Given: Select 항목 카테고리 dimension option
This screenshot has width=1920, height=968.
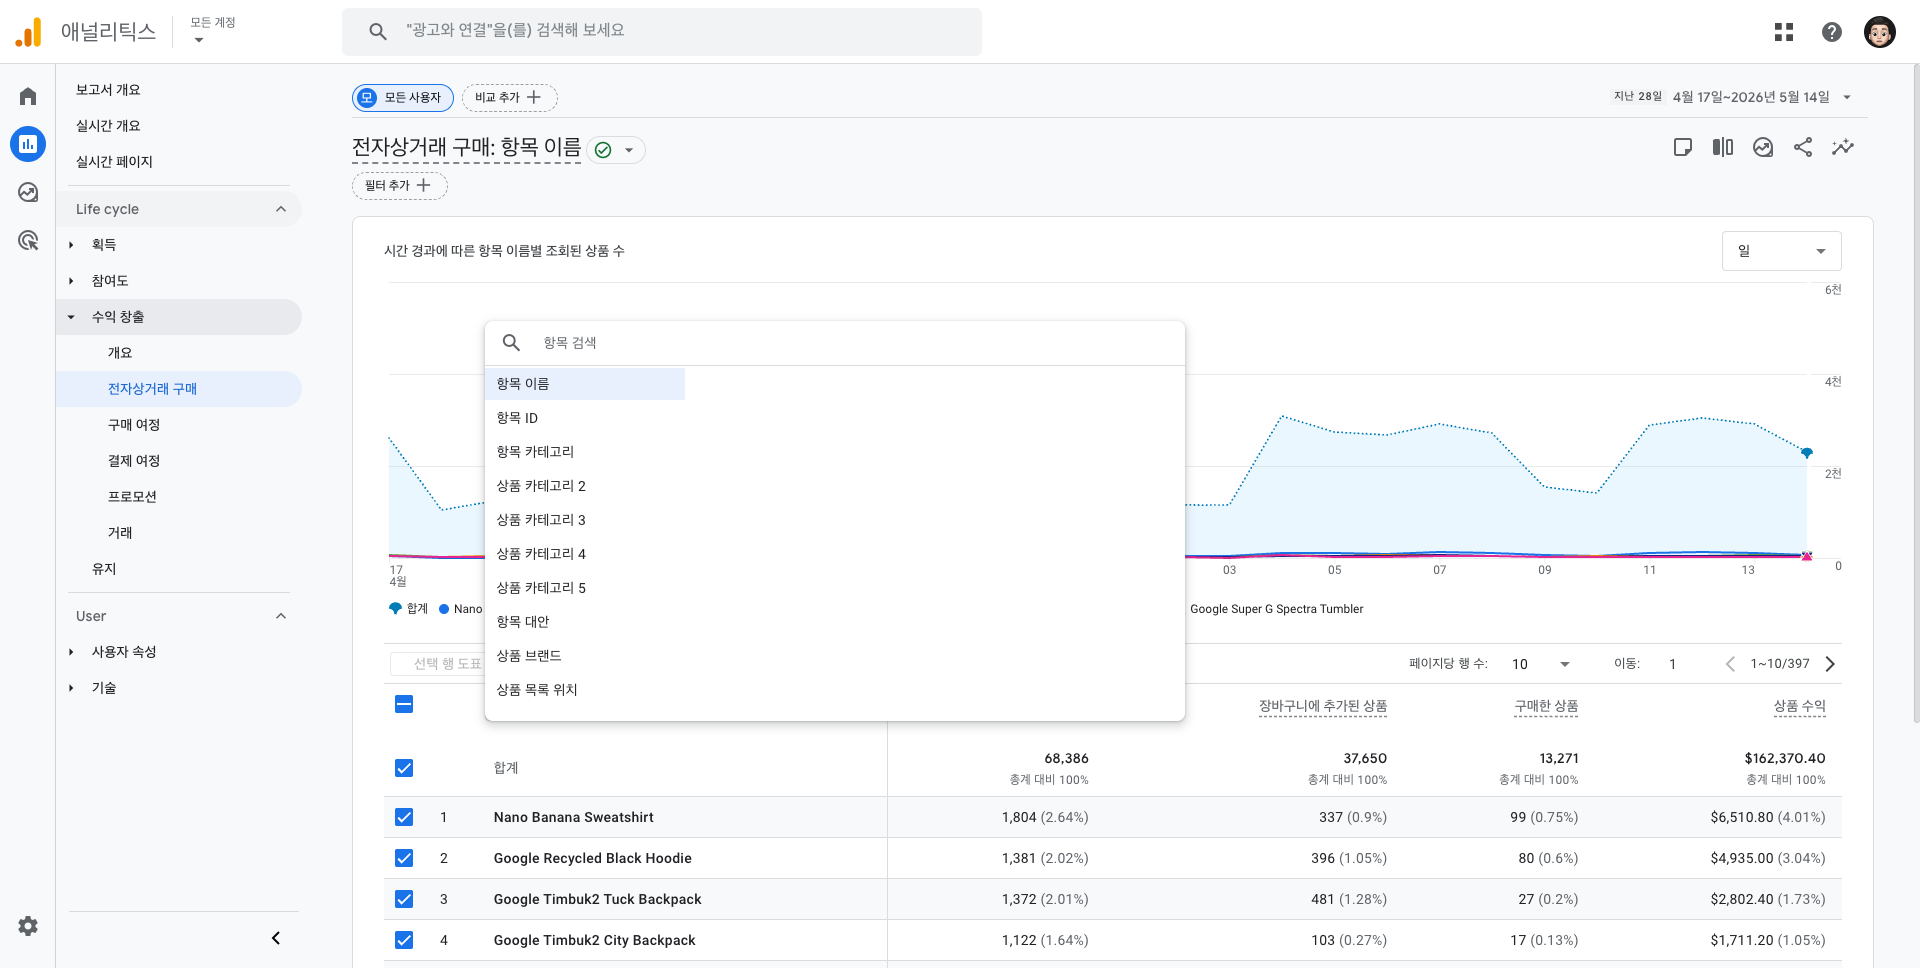Looking at the screenshot, I should [x=585, y=452].
